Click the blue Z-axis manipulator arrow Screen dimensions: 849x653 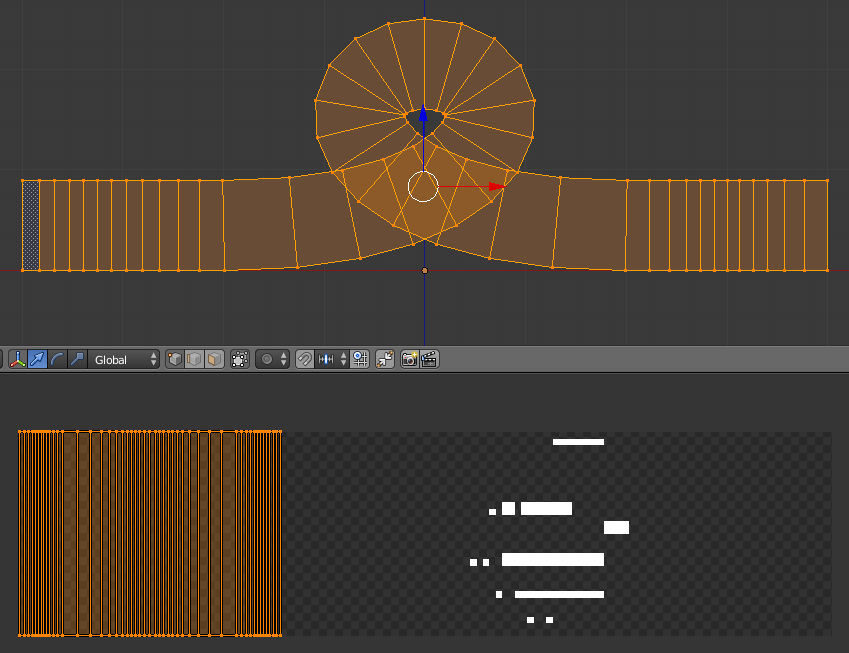423,113
